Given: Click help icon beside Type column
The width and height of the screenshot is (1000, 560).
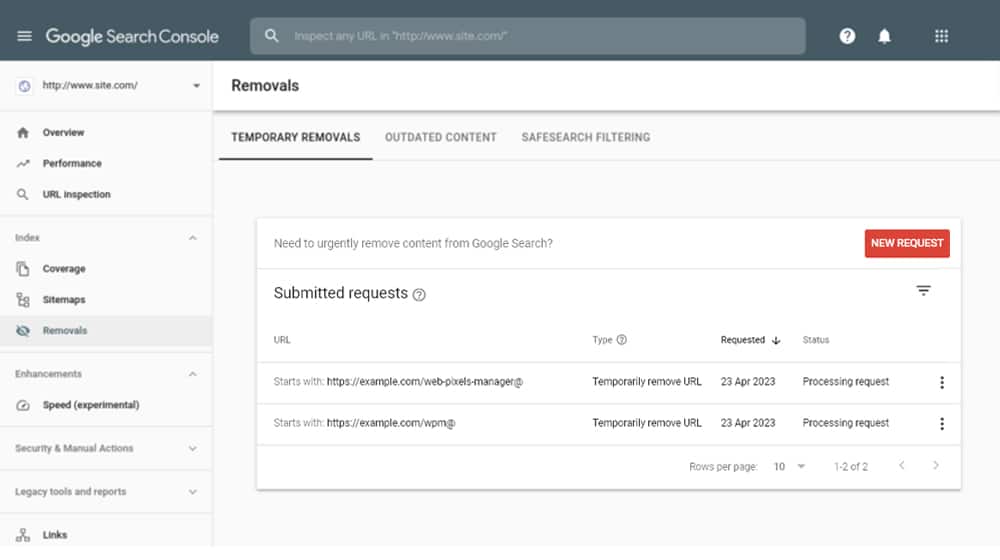Looking at the screenshot, I should (621, 340).
